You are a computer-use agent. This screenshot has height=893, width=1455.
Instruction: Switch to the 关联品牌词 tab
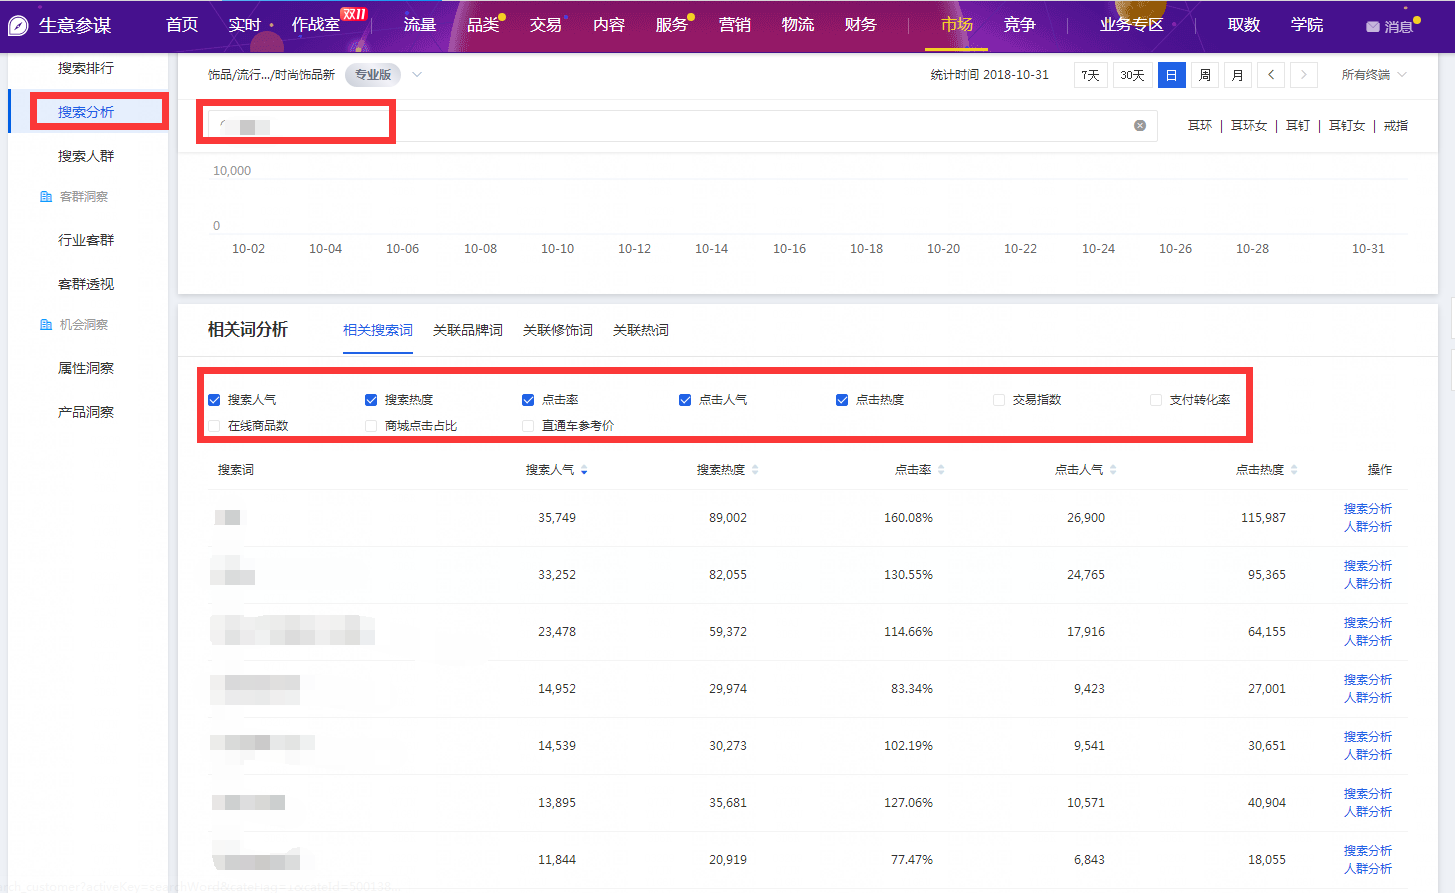(468, 330)
